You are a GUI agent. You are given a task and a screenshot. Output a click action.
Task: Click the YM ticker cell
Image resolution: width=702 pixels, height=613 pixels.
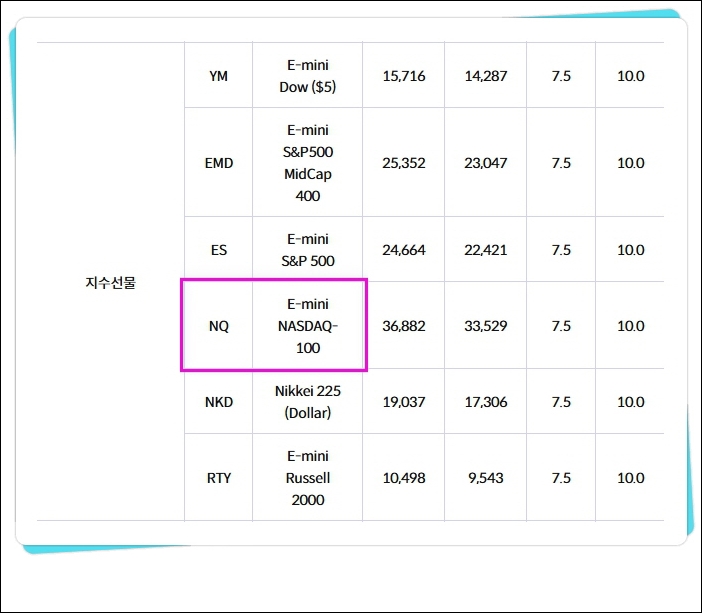218,76
